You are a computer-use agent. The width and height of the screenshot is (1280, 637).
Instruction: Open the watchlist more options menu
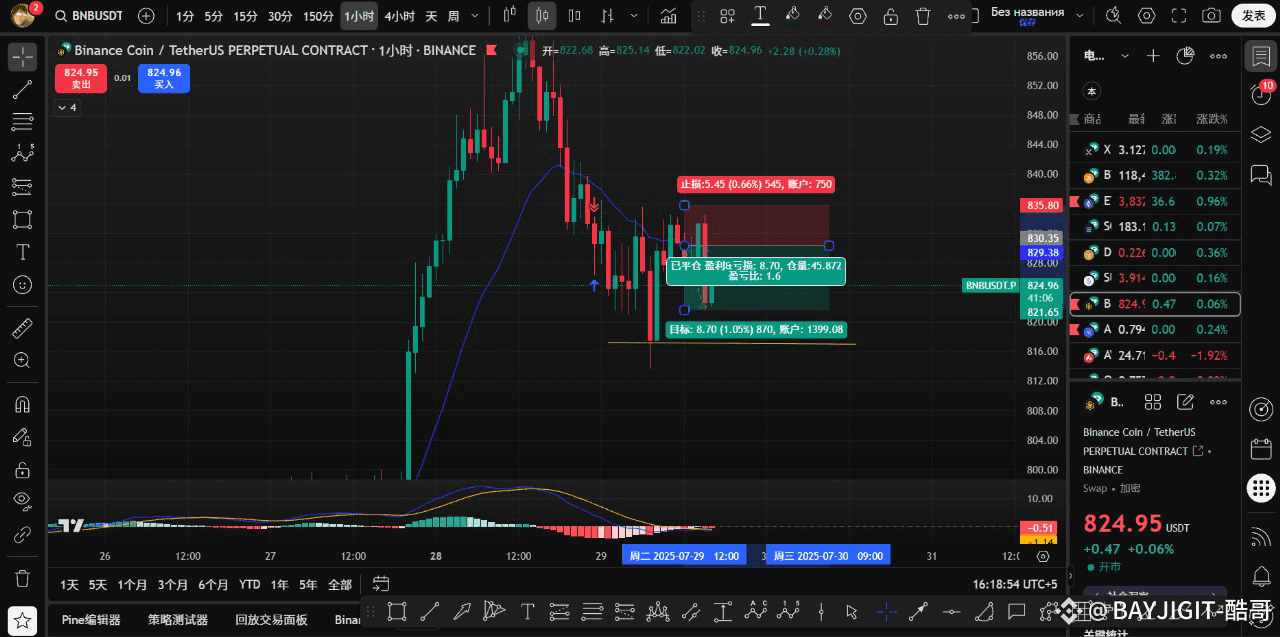[1218, 57]
